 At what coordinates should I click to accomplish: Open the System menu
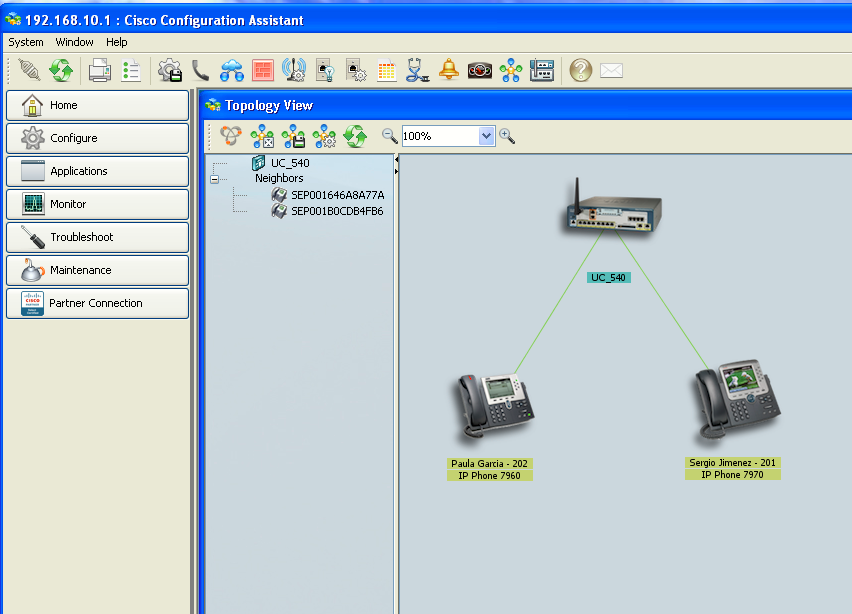point(26,42)
